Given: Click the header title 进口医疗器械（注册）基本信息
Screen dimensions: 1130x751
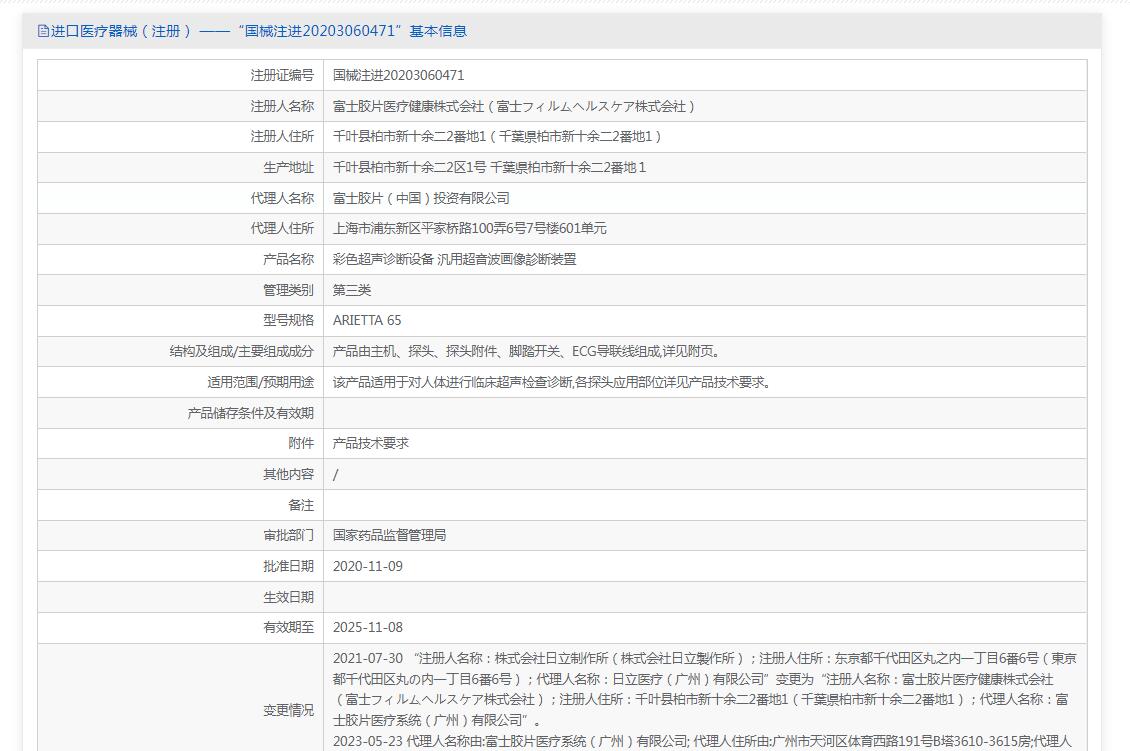Looking at the screenshot, I should pyautogui.click(x=259, y=31).
